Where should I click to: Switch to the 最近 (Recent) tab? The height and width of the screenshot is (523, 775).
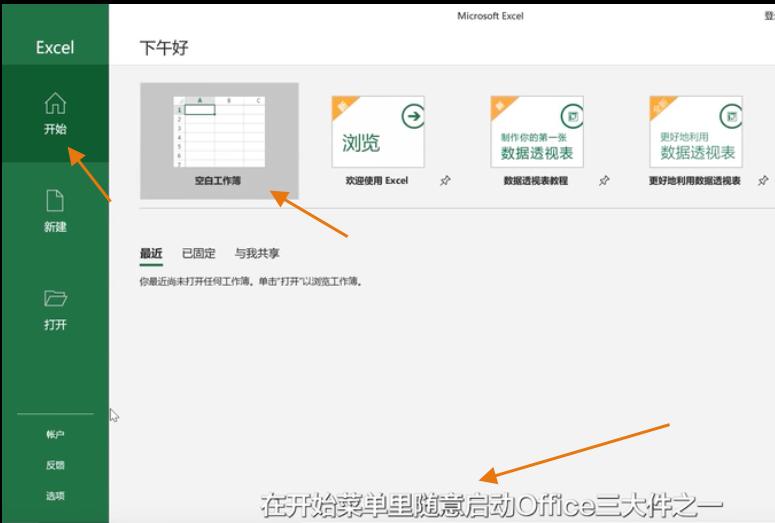tap(151, 254)
